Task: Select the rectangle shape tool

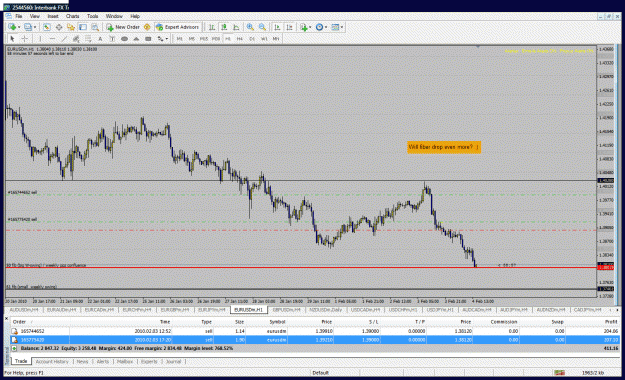Action: 148,39
